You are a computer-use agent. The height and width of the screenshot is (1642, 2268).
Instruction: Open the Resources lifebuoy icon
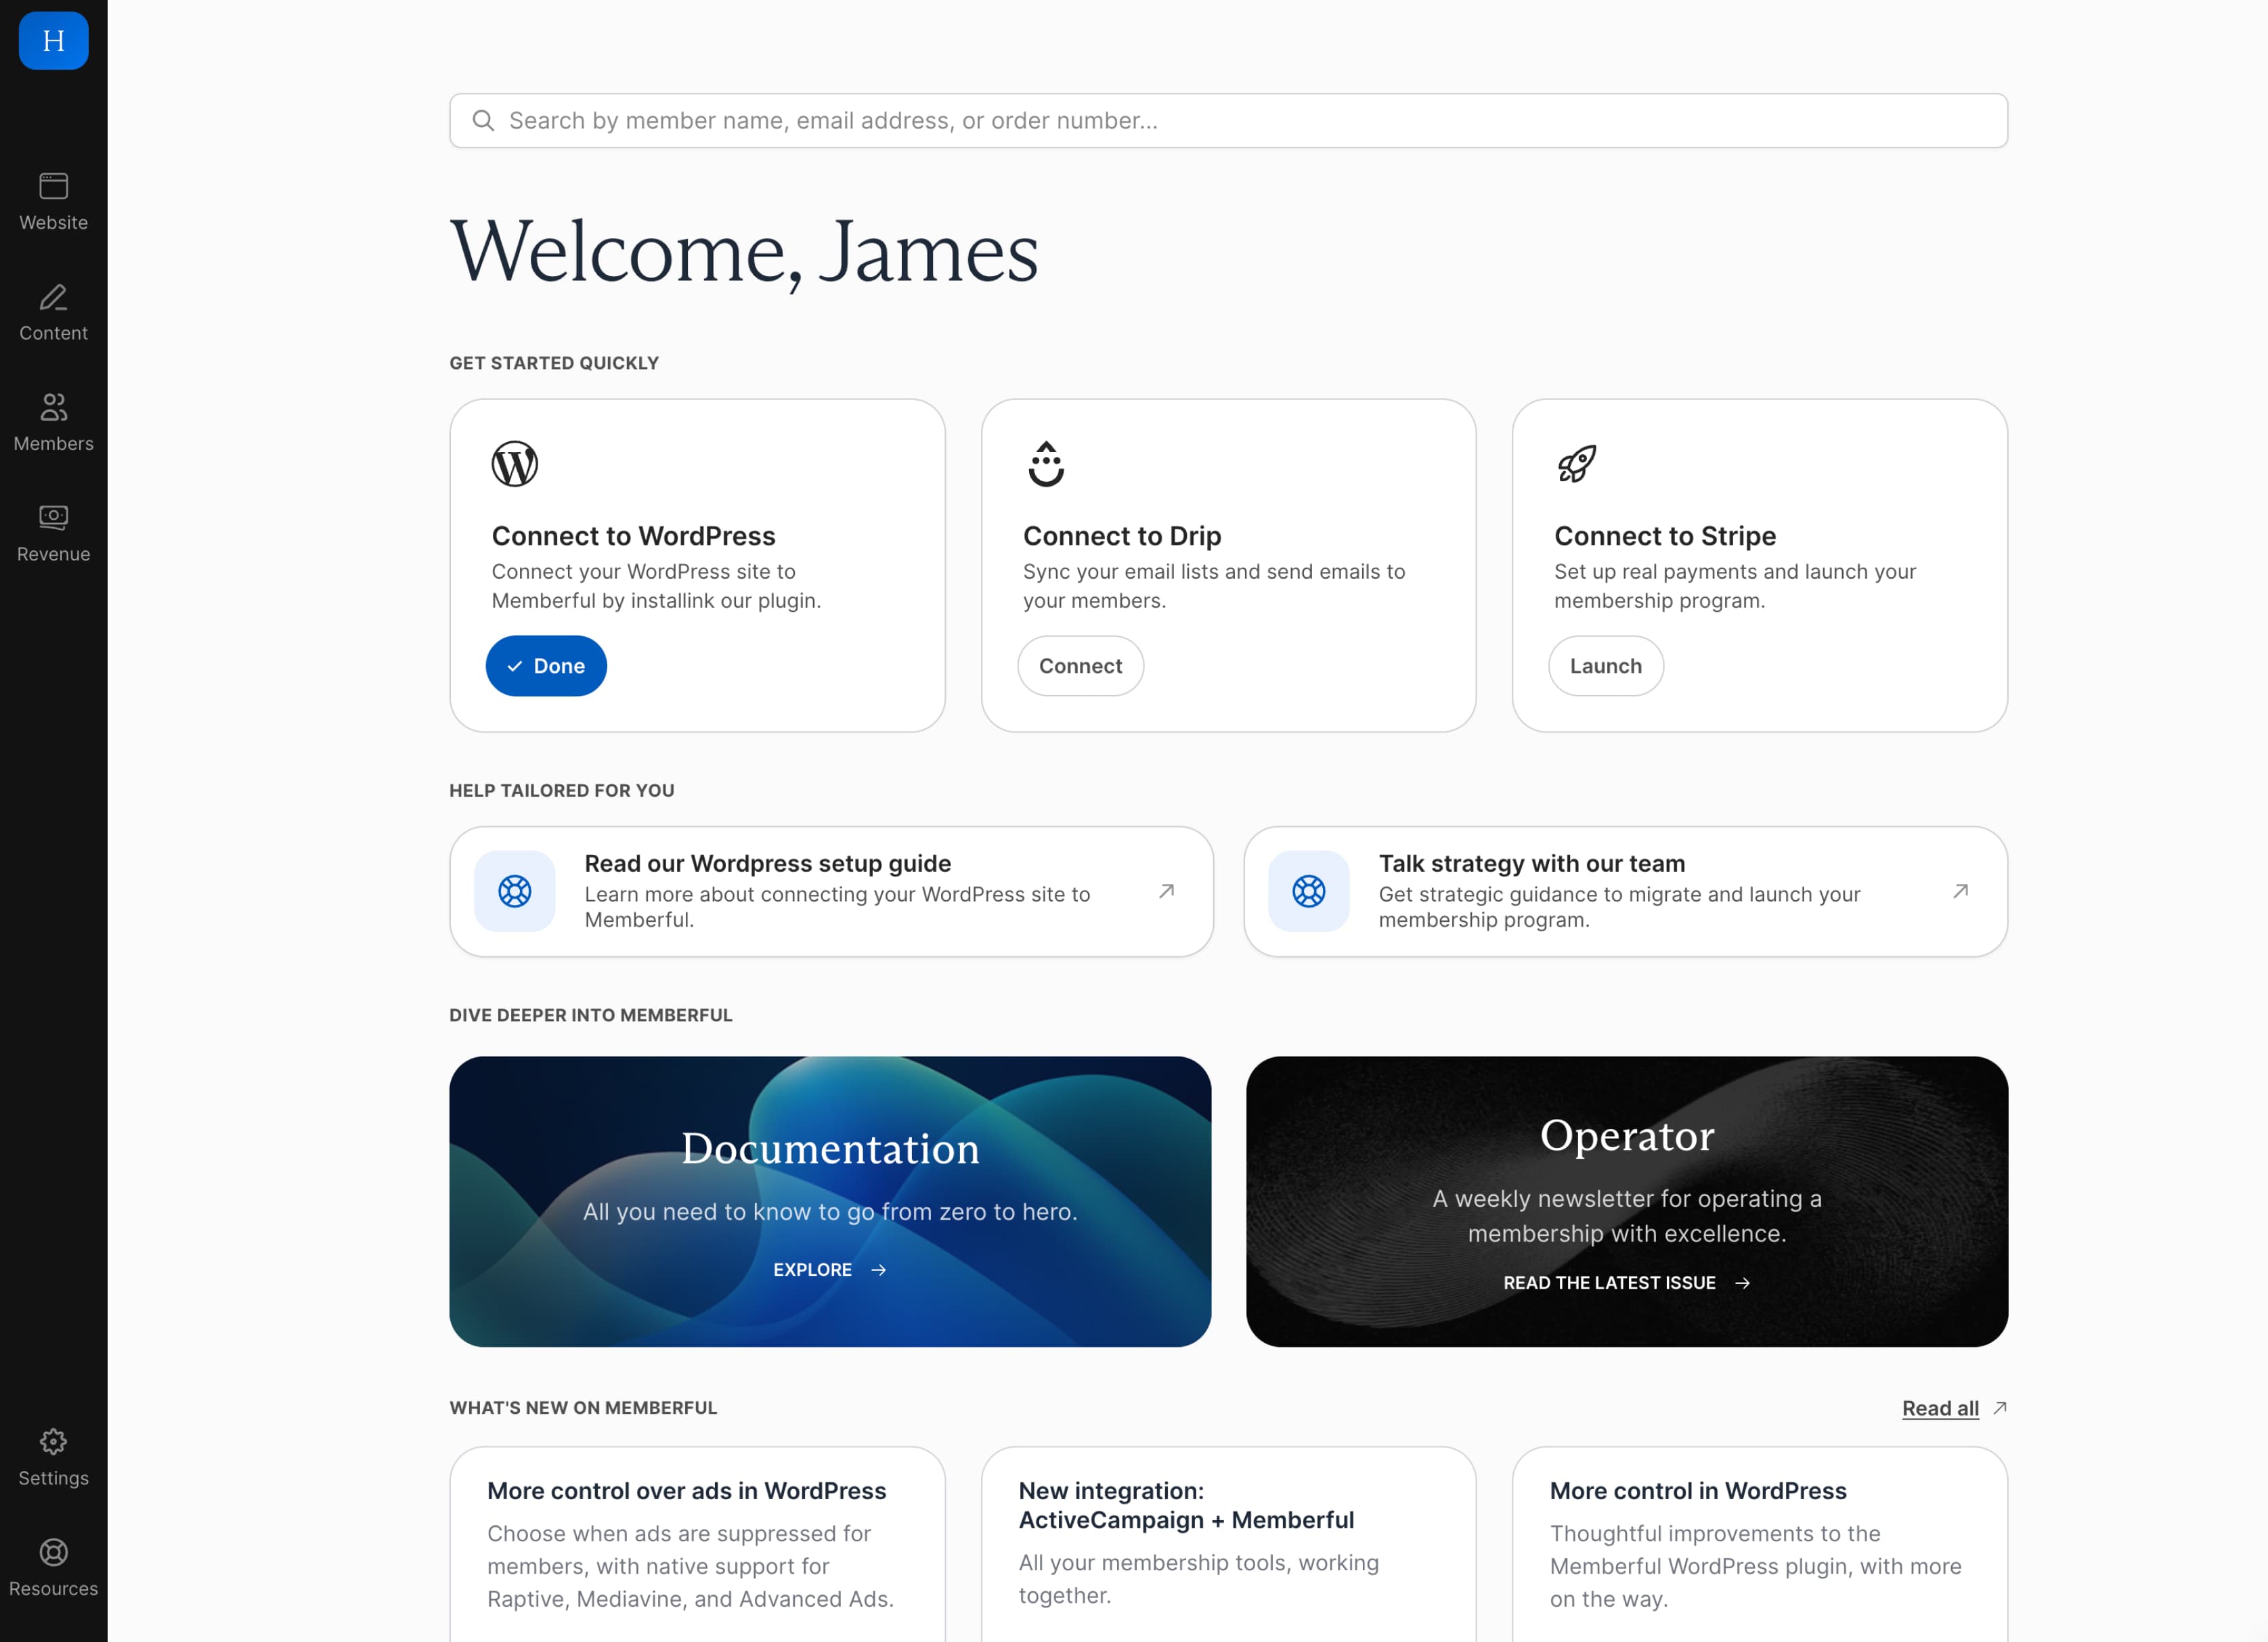pyautogui.click(x=53, y=1552)
